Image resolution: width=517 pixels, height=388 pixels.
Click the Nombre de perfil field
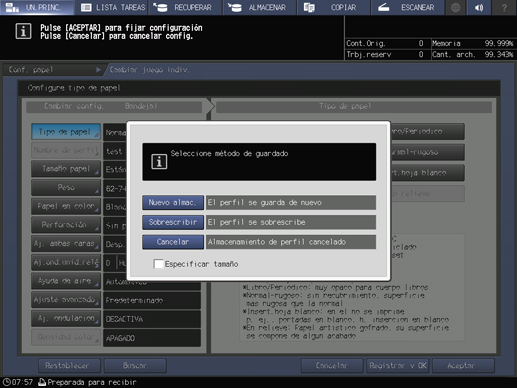click(66, 150)
